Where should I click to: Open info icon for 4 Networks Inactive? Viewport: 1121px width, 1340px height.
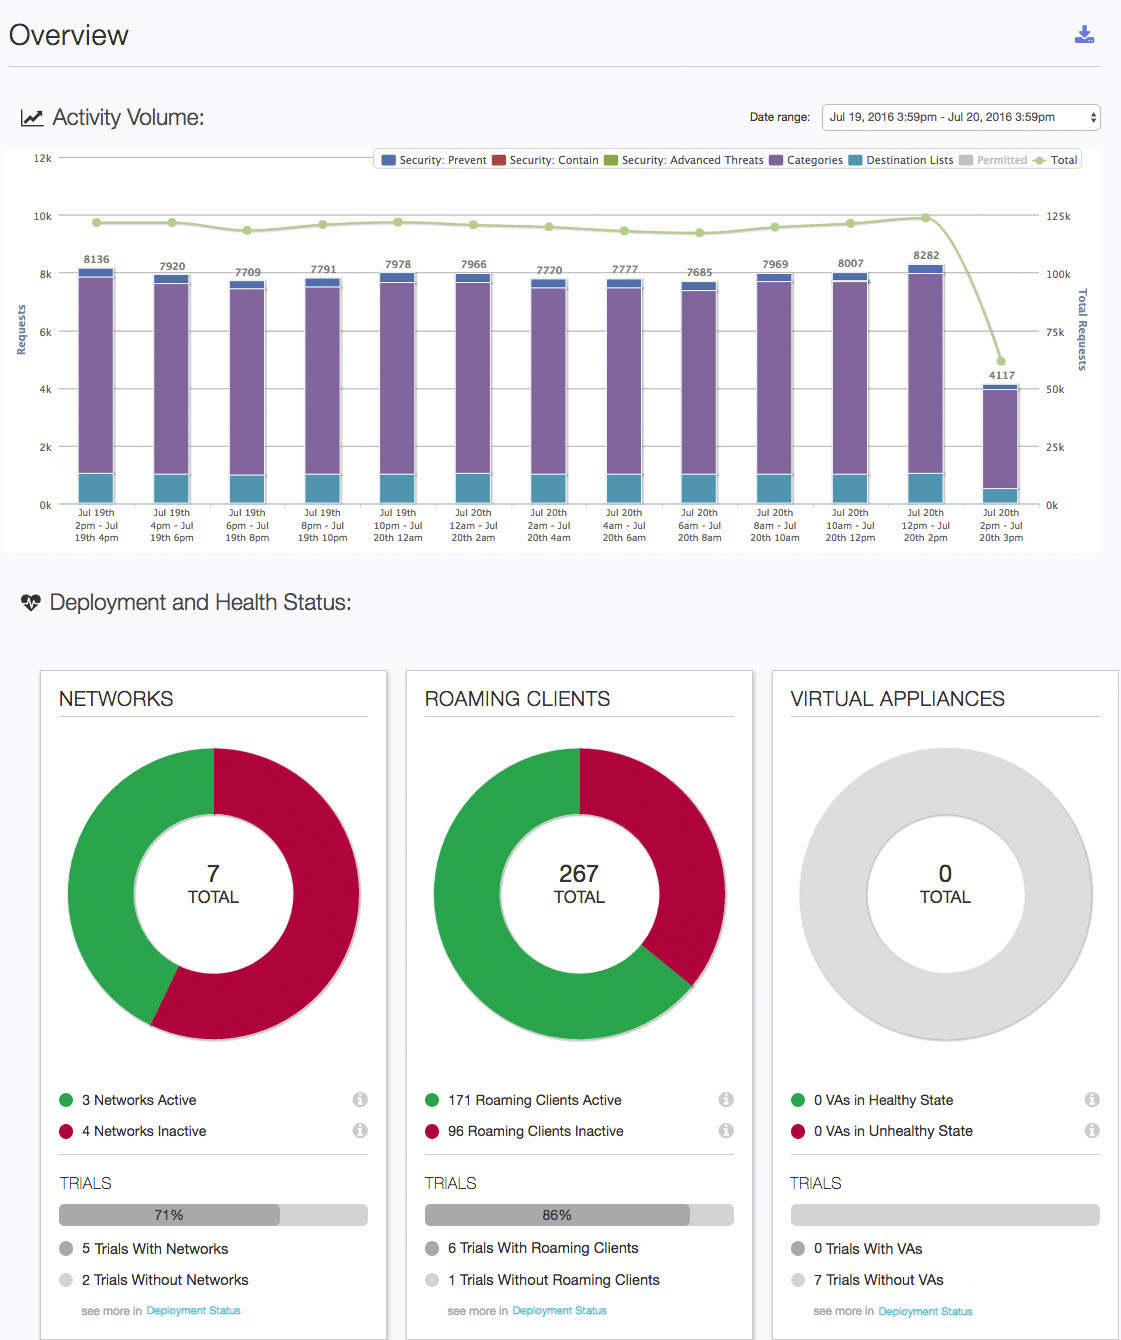(360, 1130)
